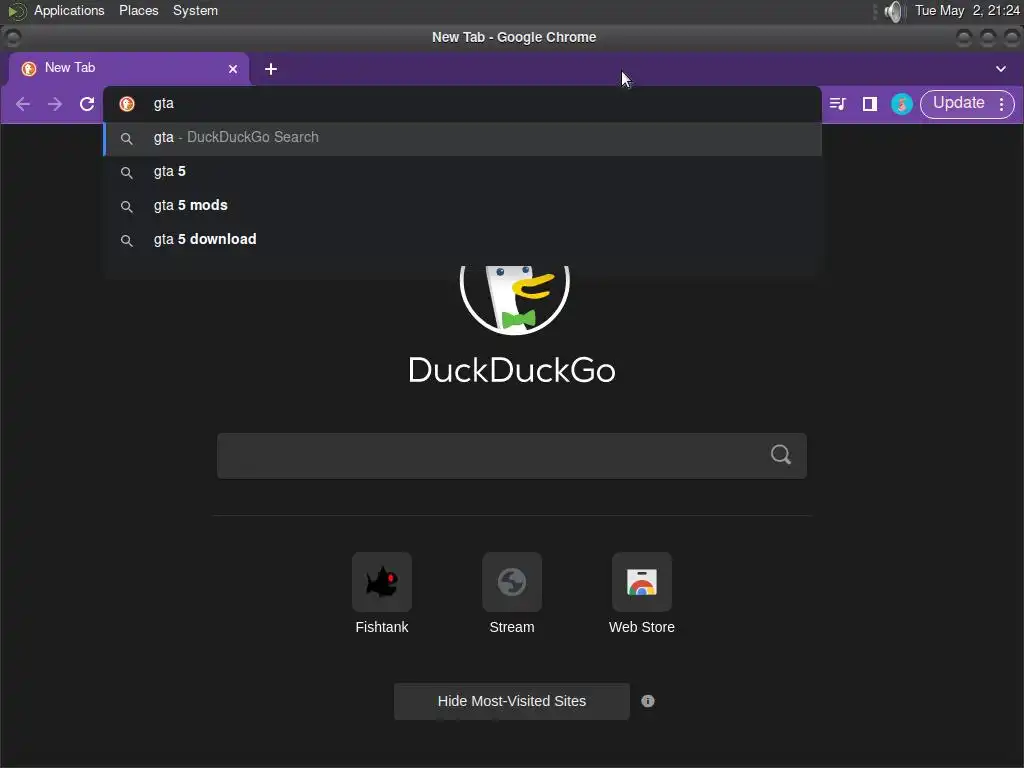Select suggestion 'gta - DuckDuckGo Search'

462,138
